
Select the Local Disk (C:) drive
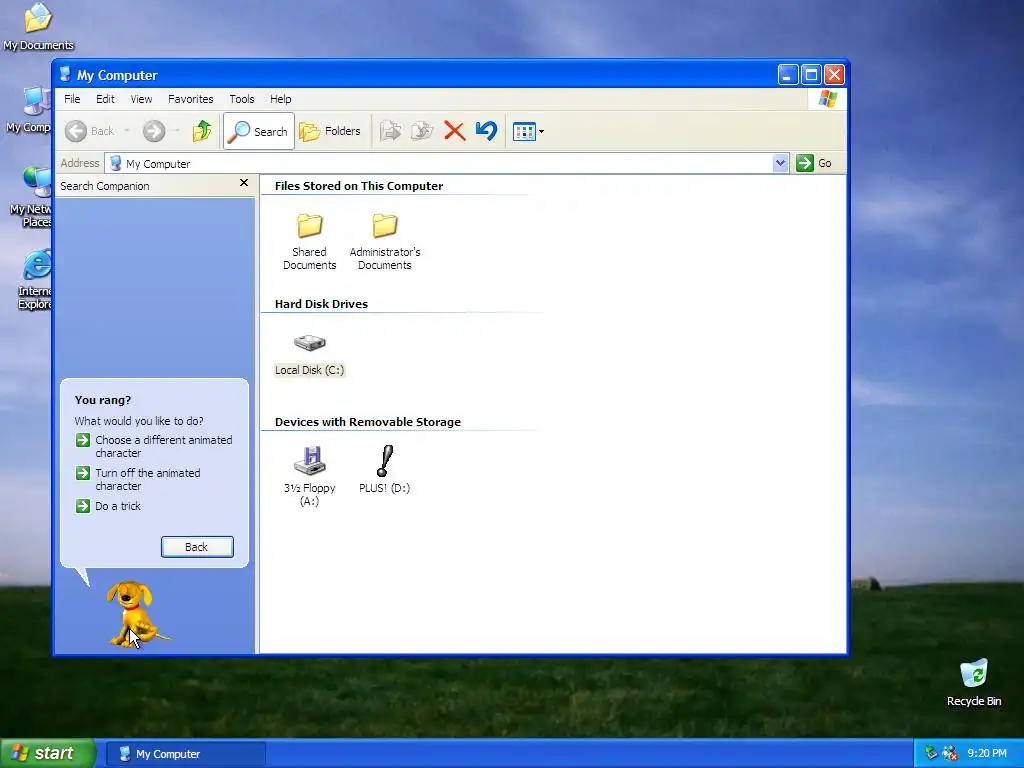[310, 355]
